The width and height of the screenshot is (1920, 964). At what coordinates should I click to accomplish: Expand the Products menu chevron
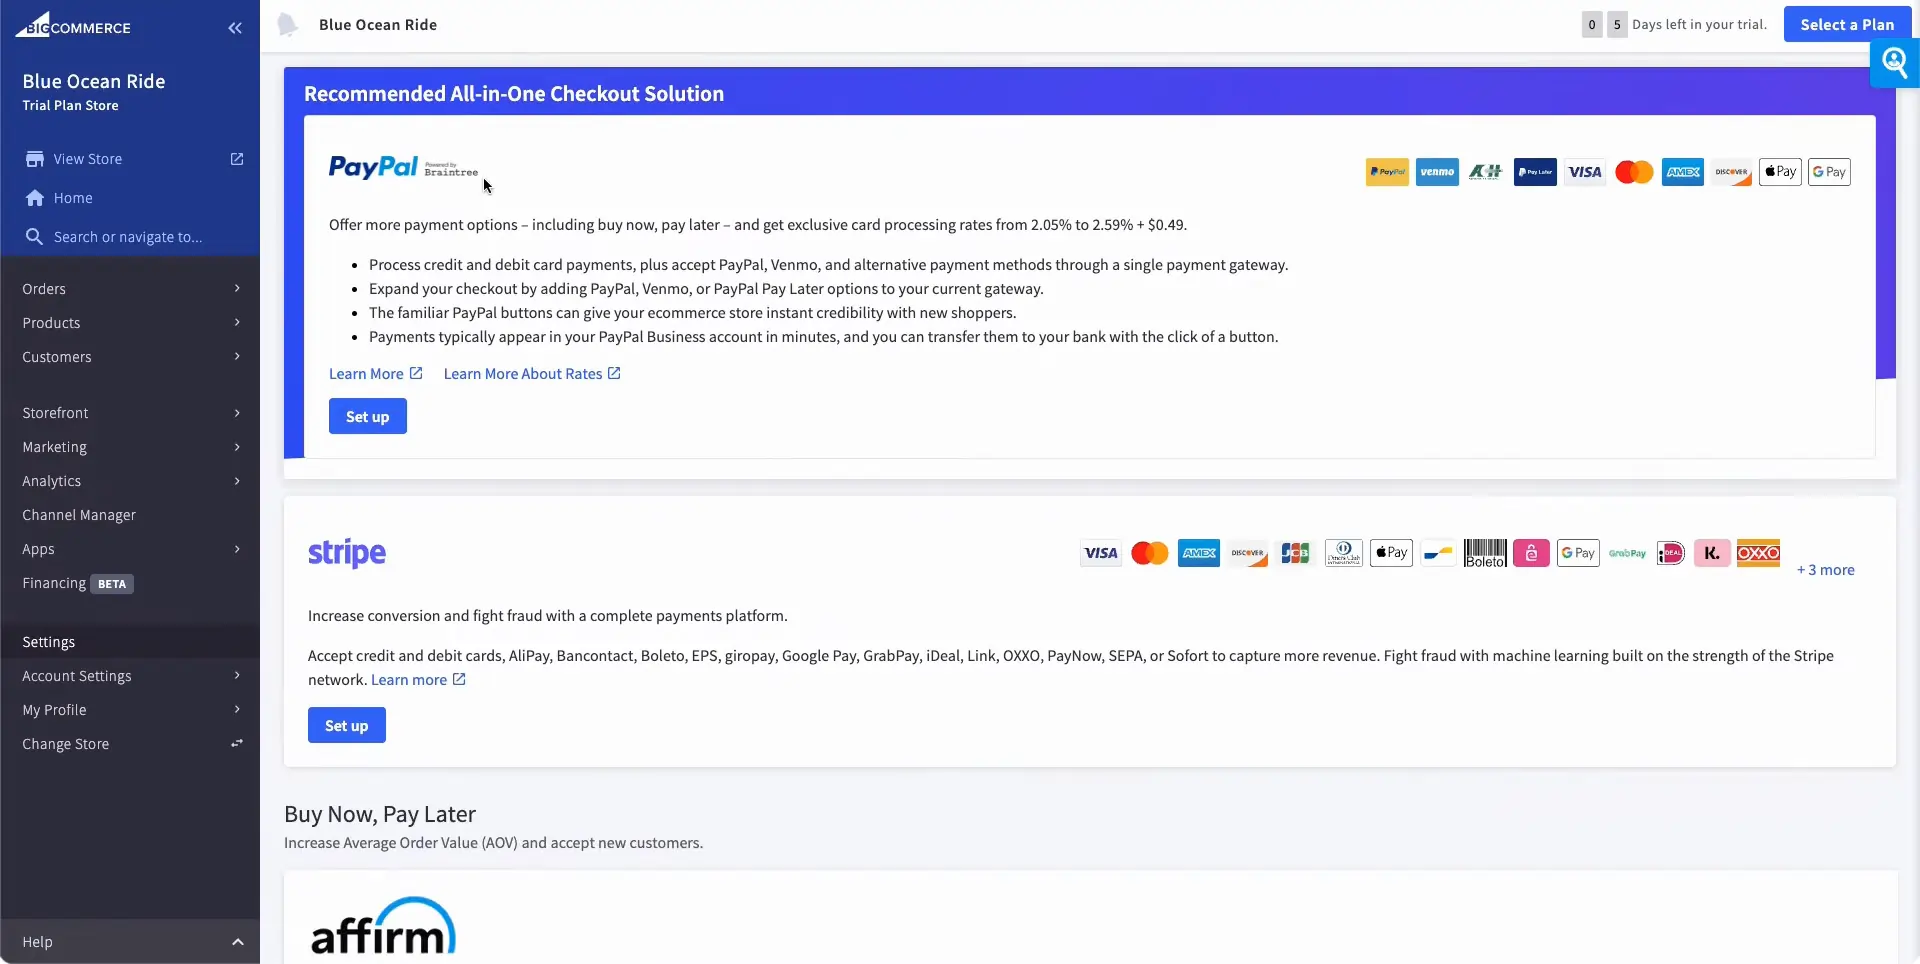237,322
